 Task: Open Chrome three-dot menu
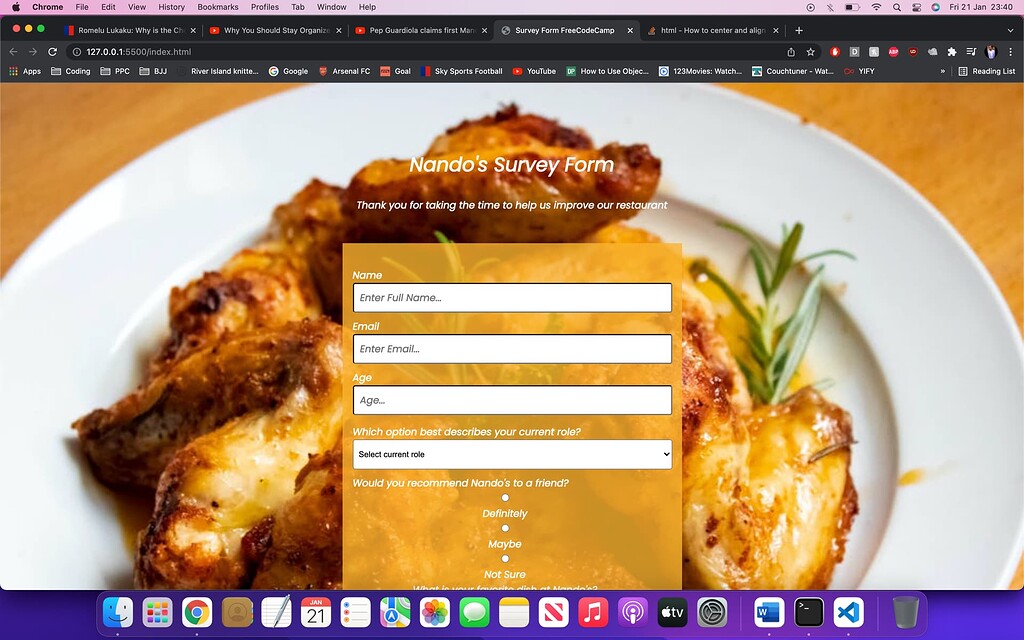tap(1010, 52)
